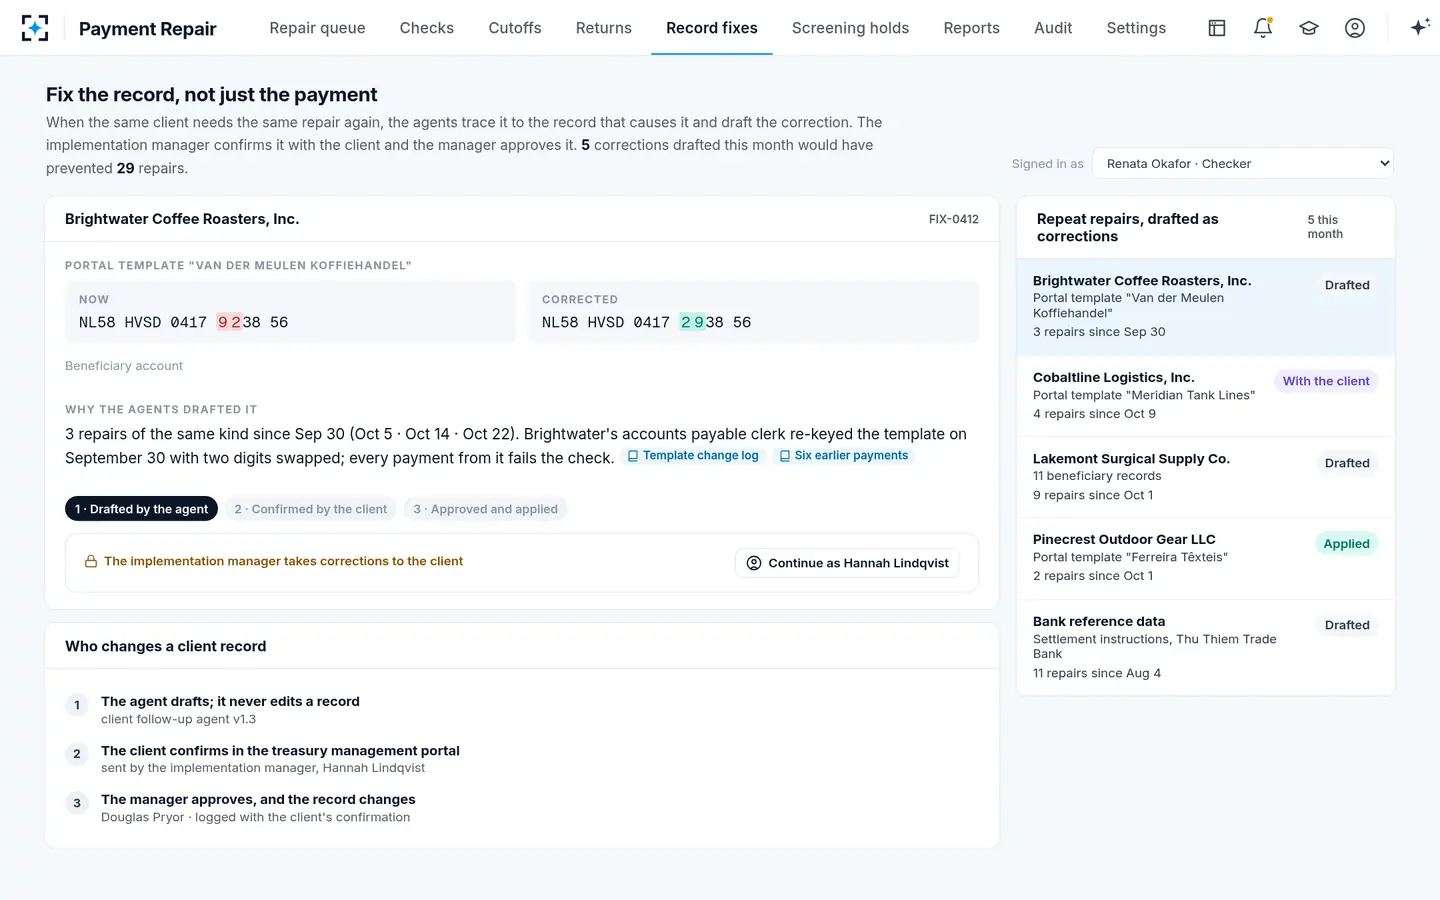1440x900 pixels.
Task: Open the user account icon in header
Action: (1355, 28)
